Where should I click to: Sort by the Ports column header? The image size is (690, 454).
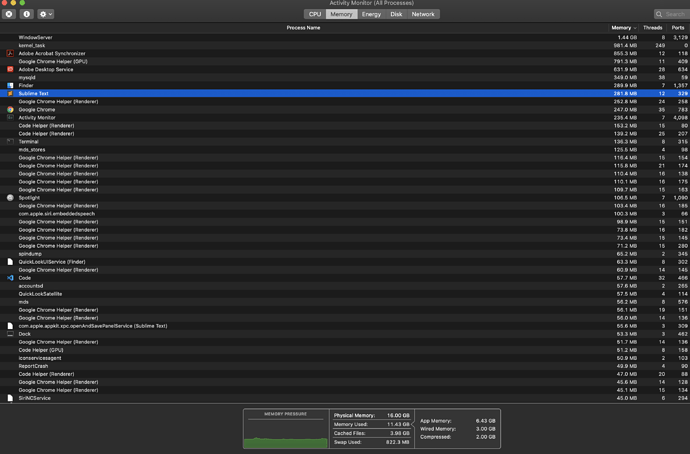pyautogui.click(x=678, y=28)
